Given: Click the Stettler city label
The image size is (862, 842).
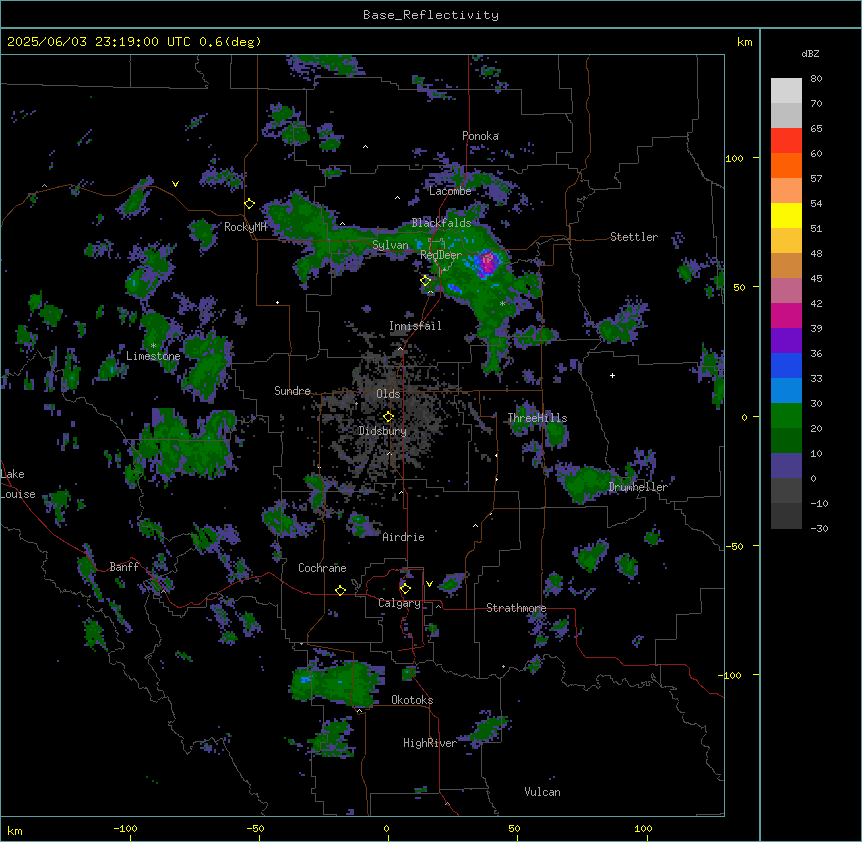Looking at the screenshot, I should coord(634,237).
